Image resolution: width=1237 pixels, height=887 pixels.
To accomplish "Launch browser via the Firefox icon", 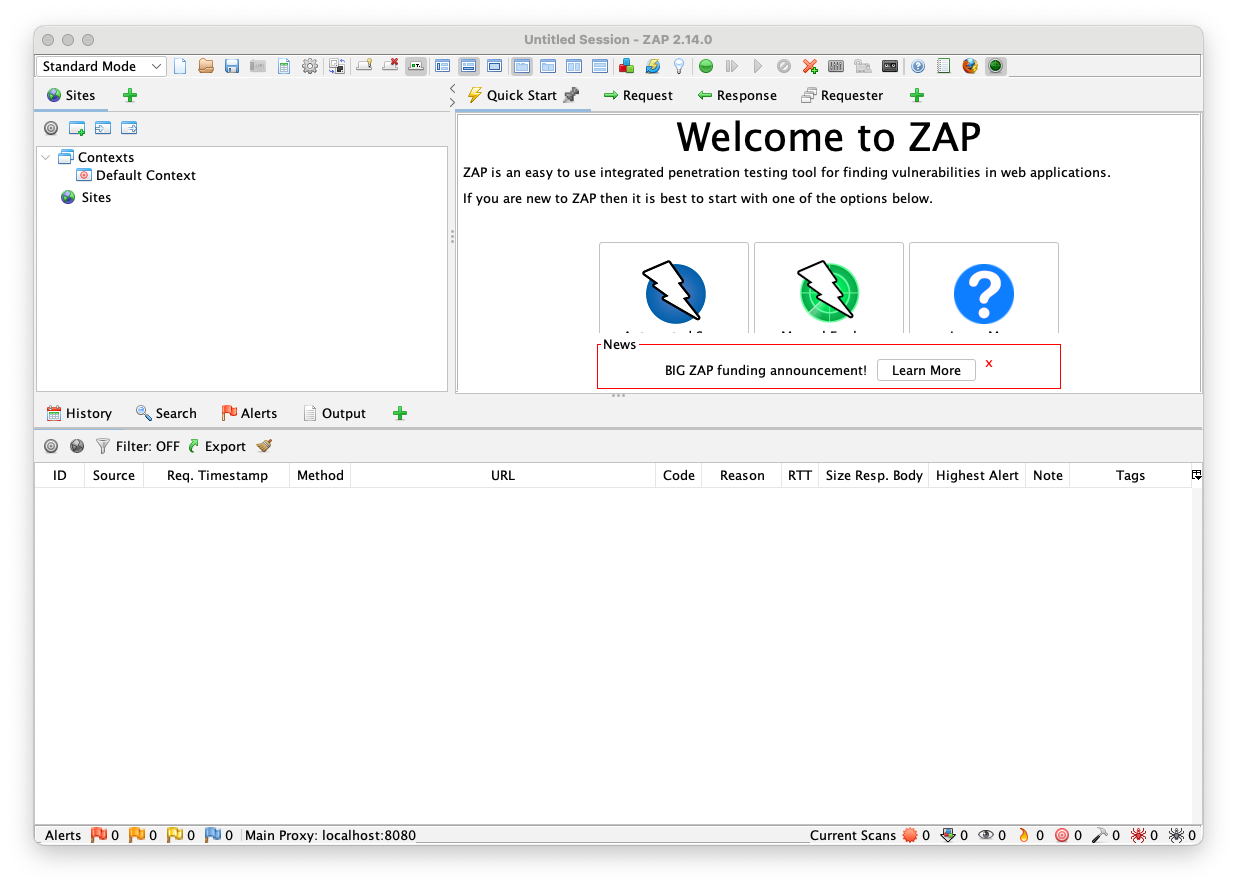I will 970,67.
